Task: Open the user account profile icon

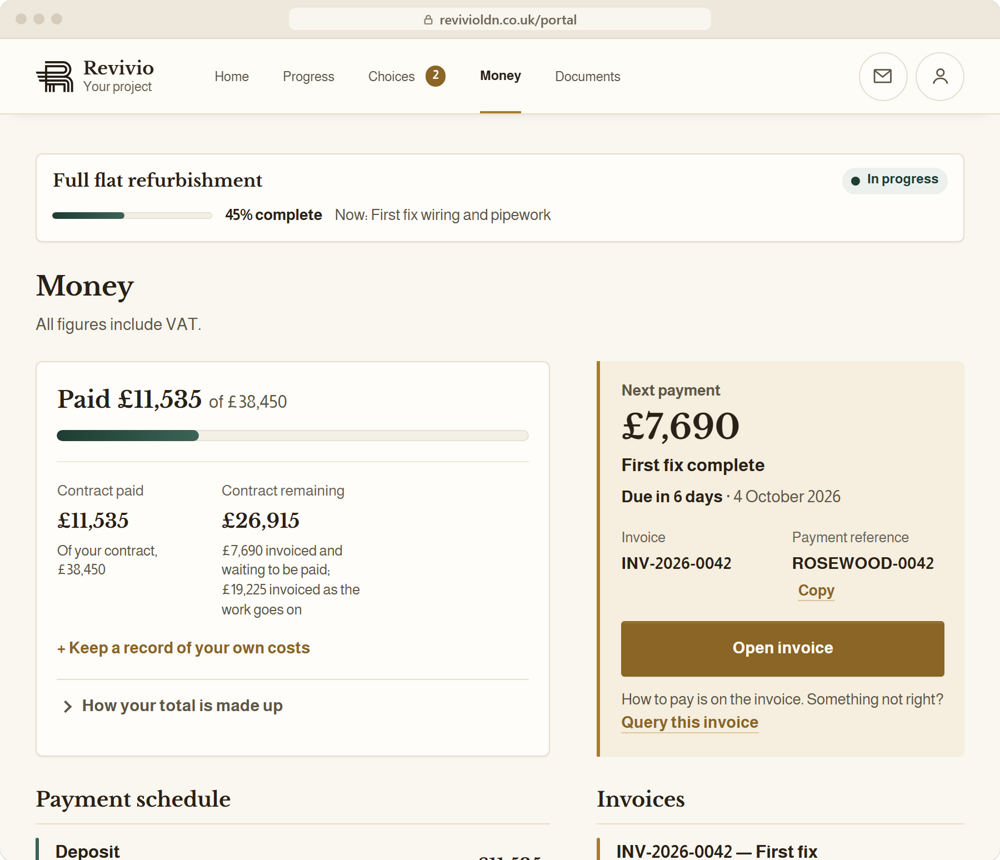Action: pyautogui.click(x=939, y=77)
